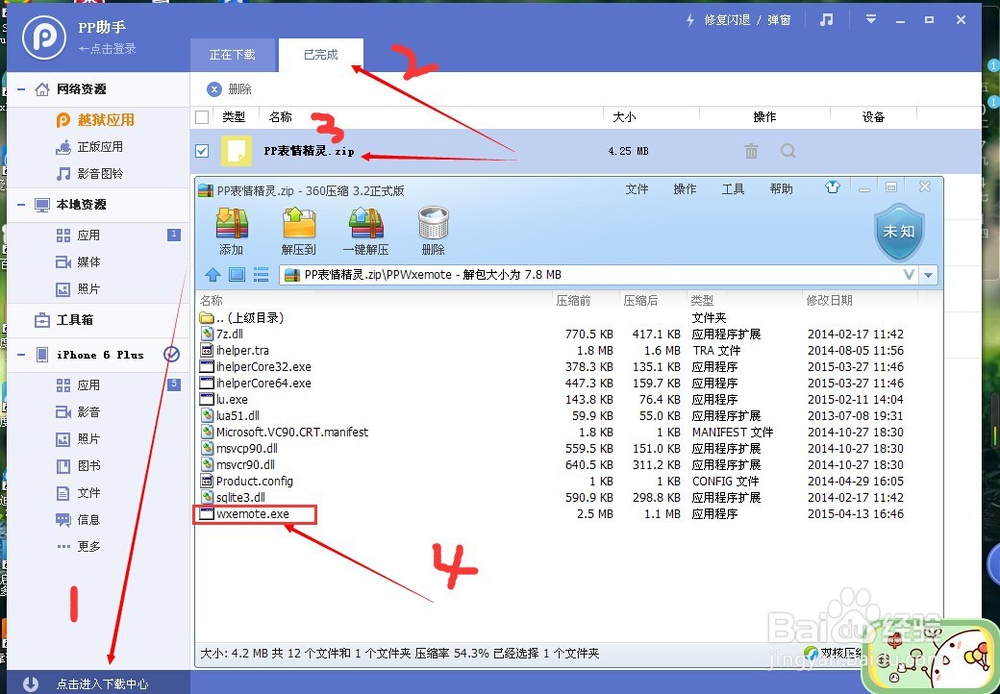
Task: Click 一键解压 toolbar icon
Action: 366,231
